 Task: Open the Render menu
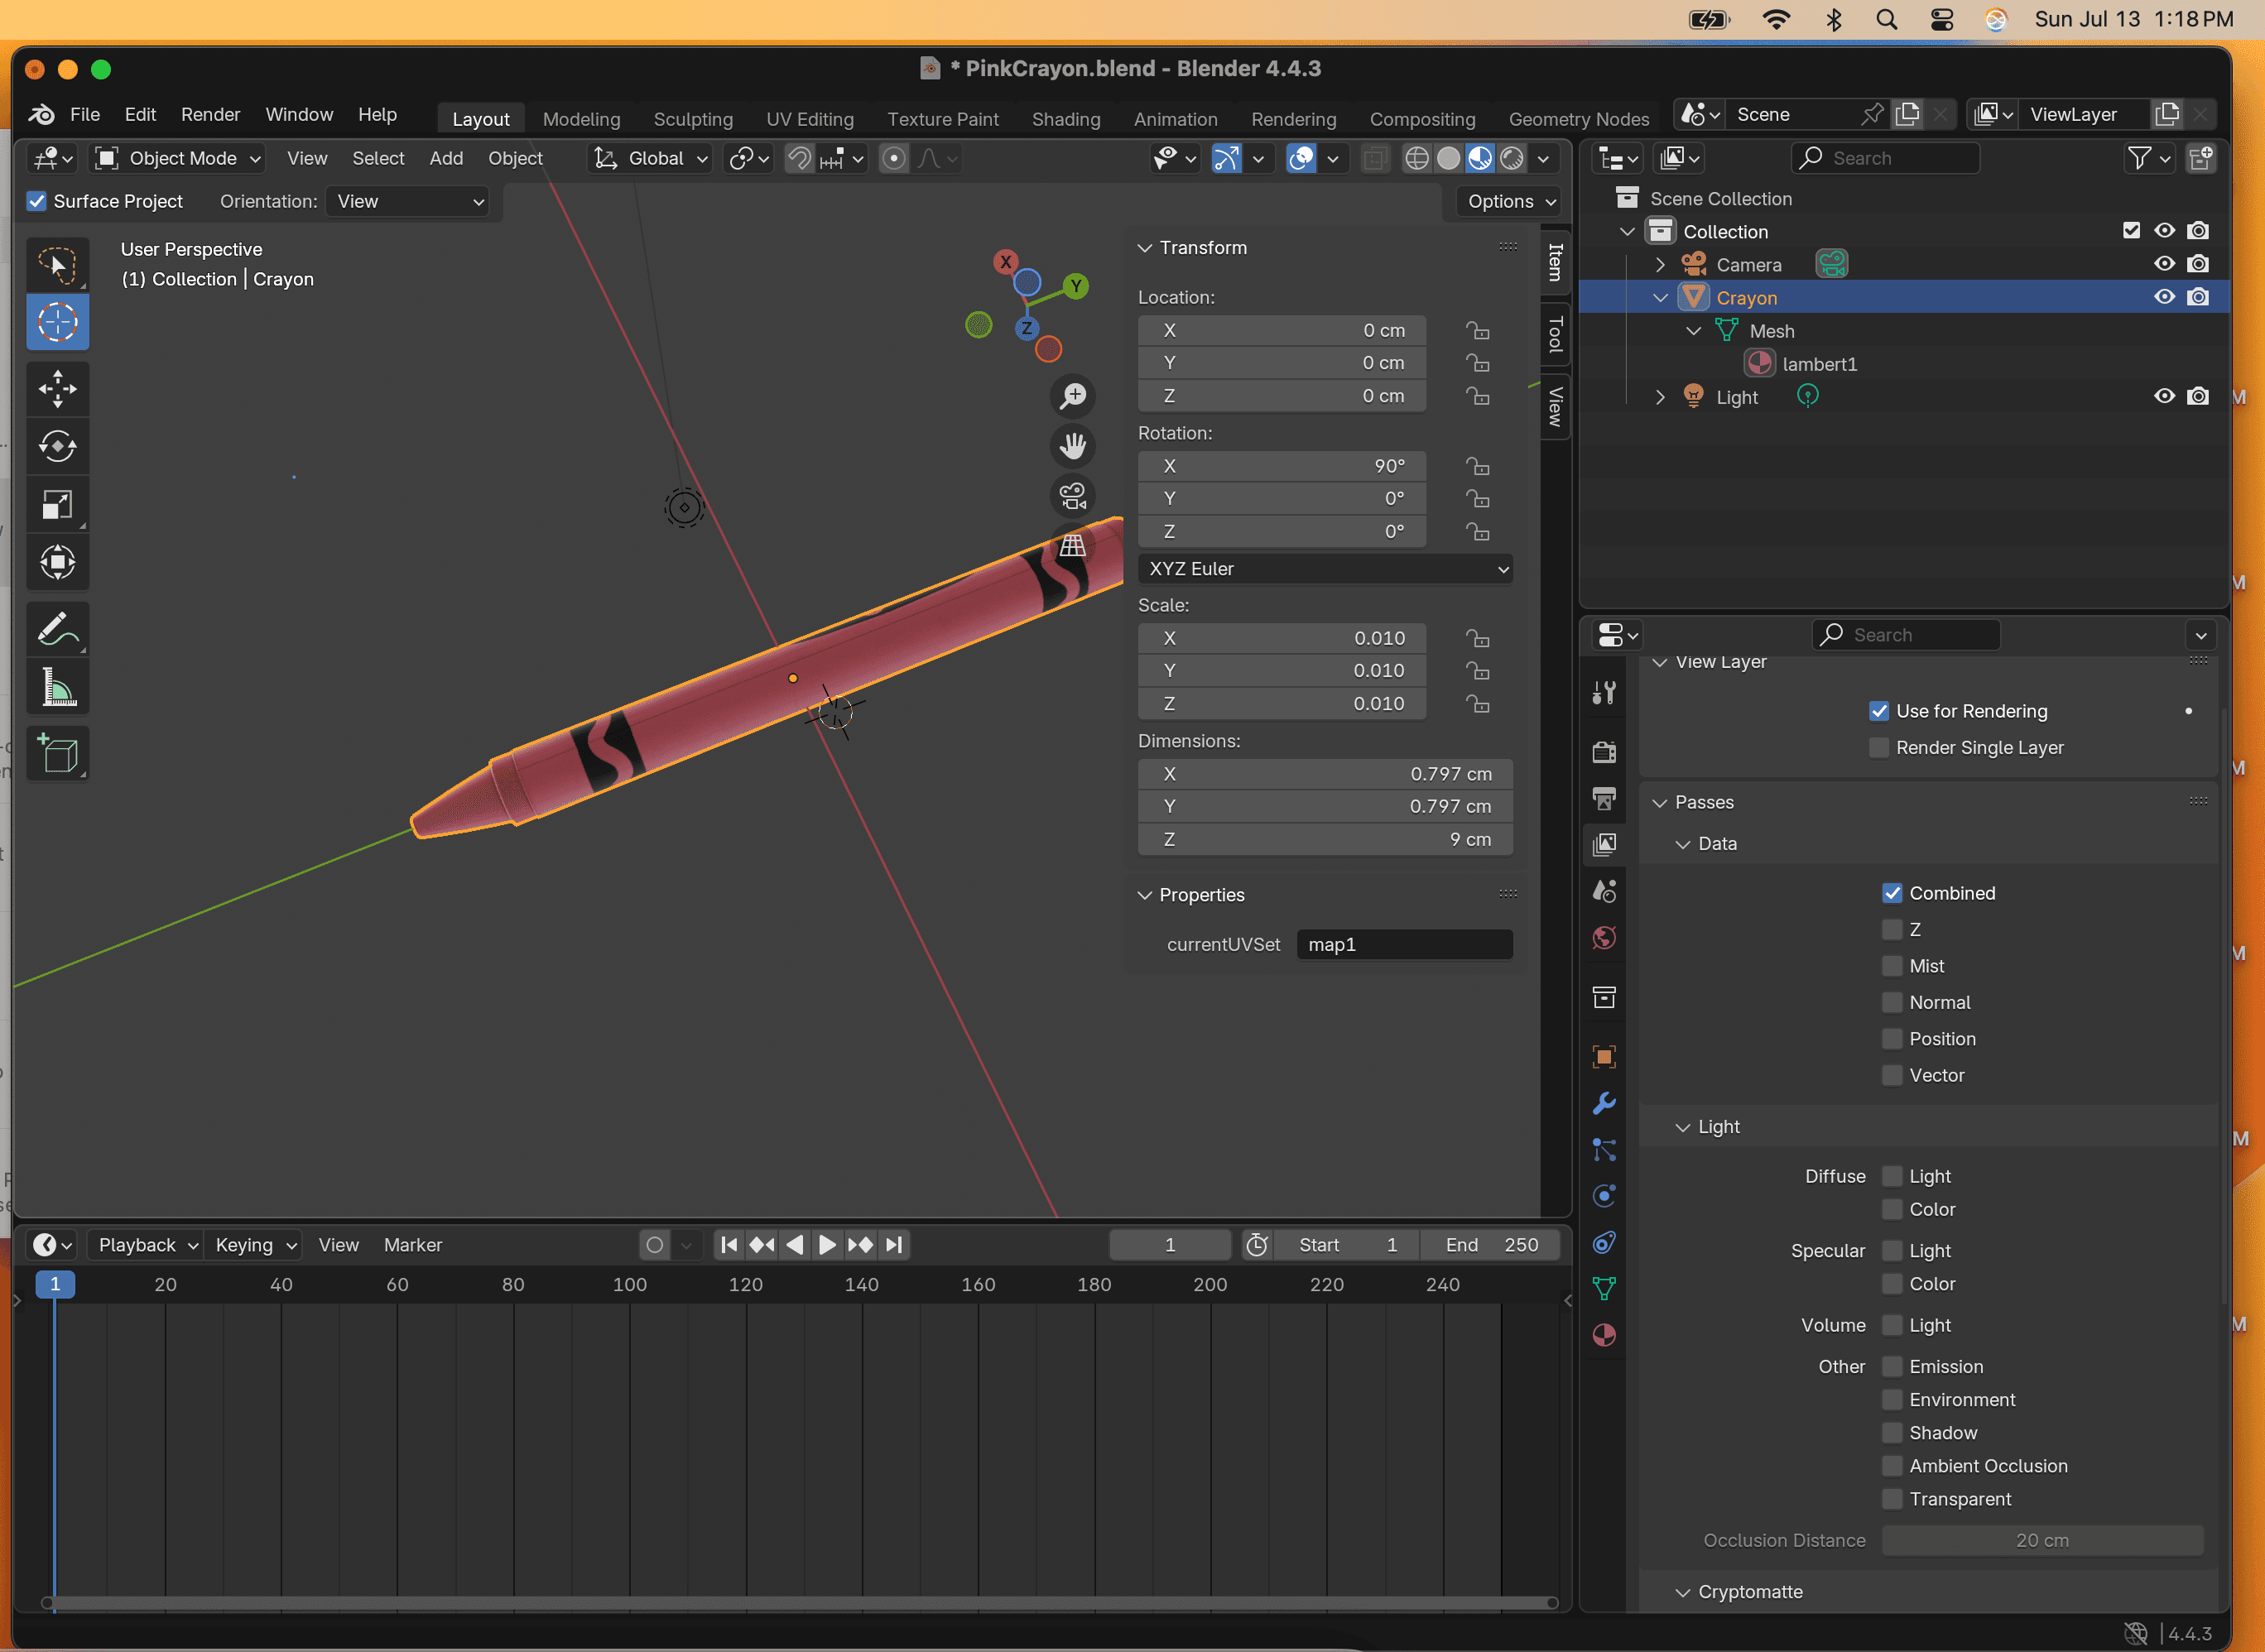click(210, 114)
